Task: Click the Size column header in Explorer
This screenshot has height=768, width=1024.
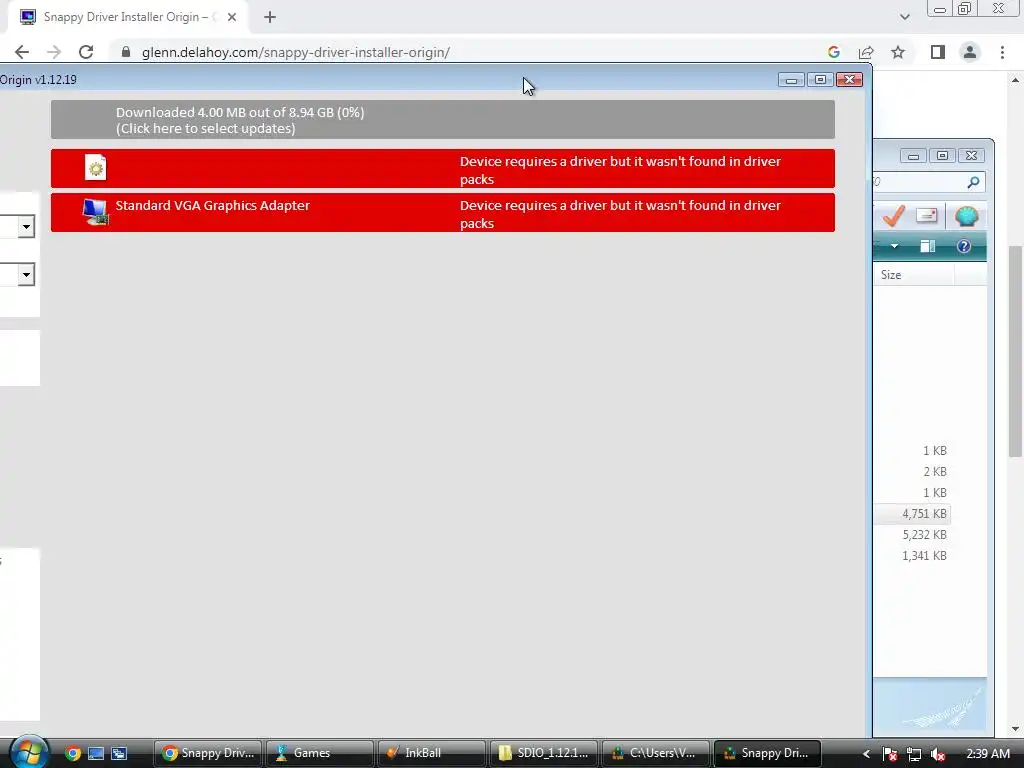Action: [914, 275]
